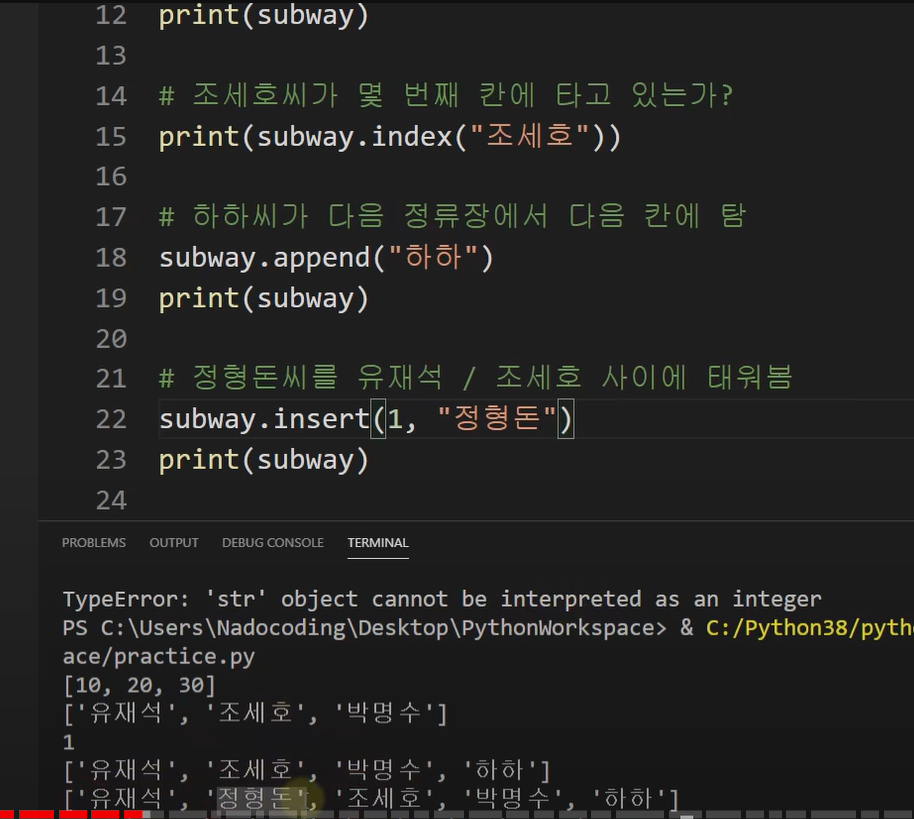Screen dimensions: 914x819
Task: Click highlighted '정형돈' in last terminal line
Action: (262, 799)
